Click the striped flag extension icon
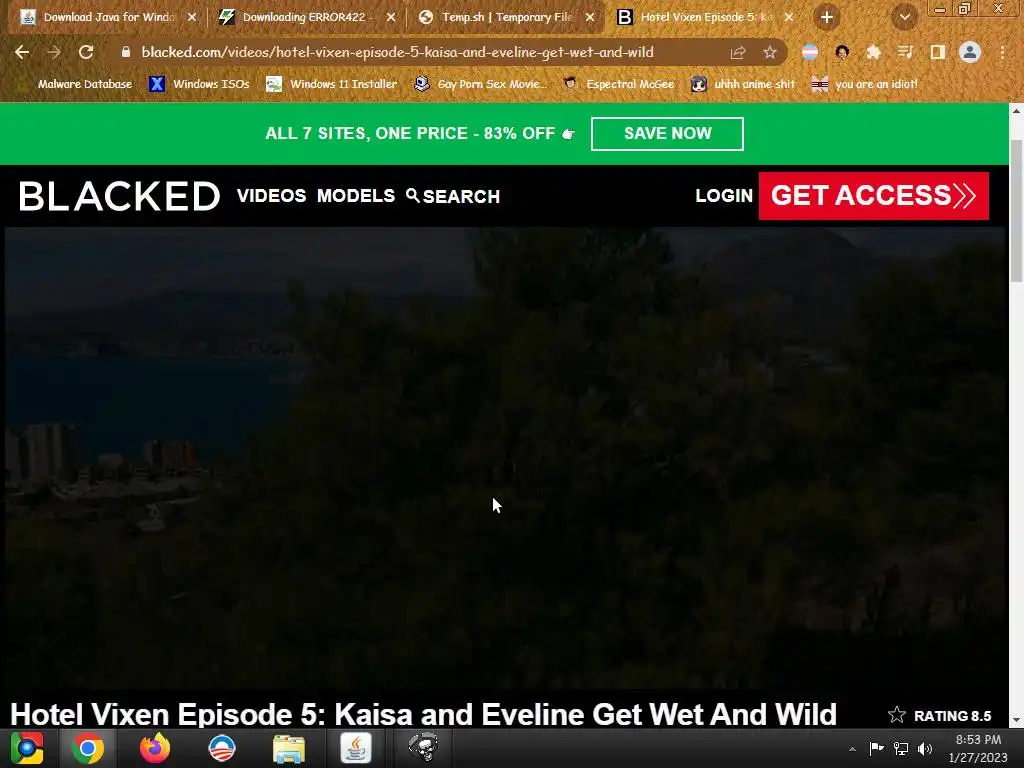 pyautogui.click(x=810, y=52)
